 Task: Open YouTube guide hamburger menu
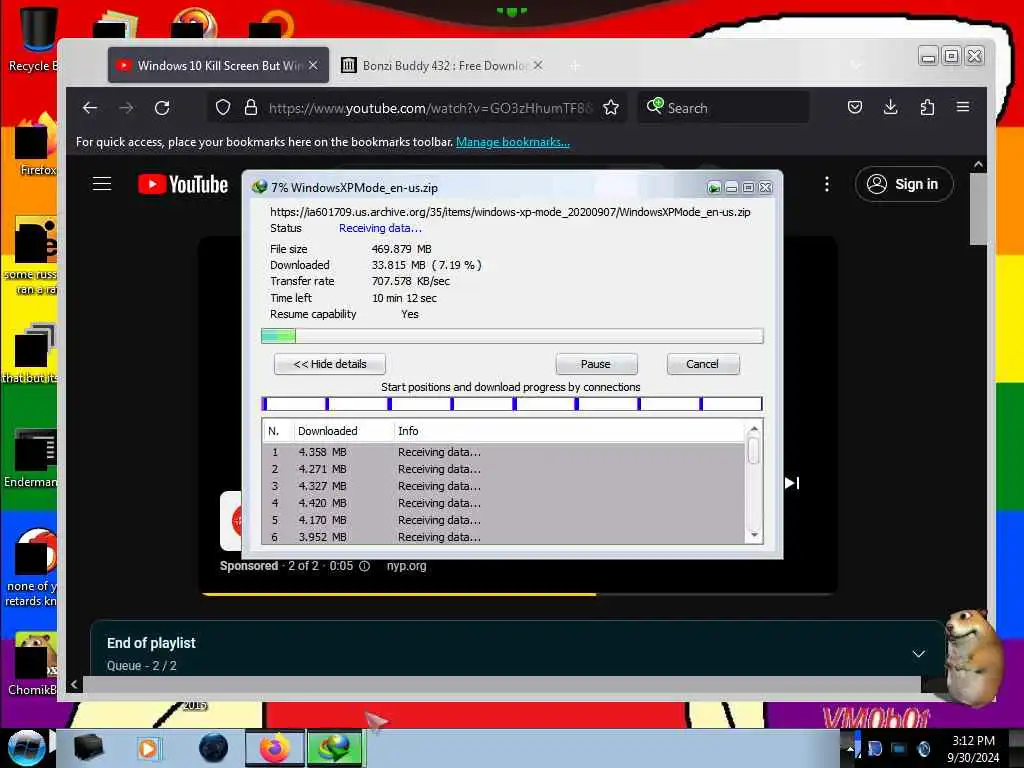point(102,184)
